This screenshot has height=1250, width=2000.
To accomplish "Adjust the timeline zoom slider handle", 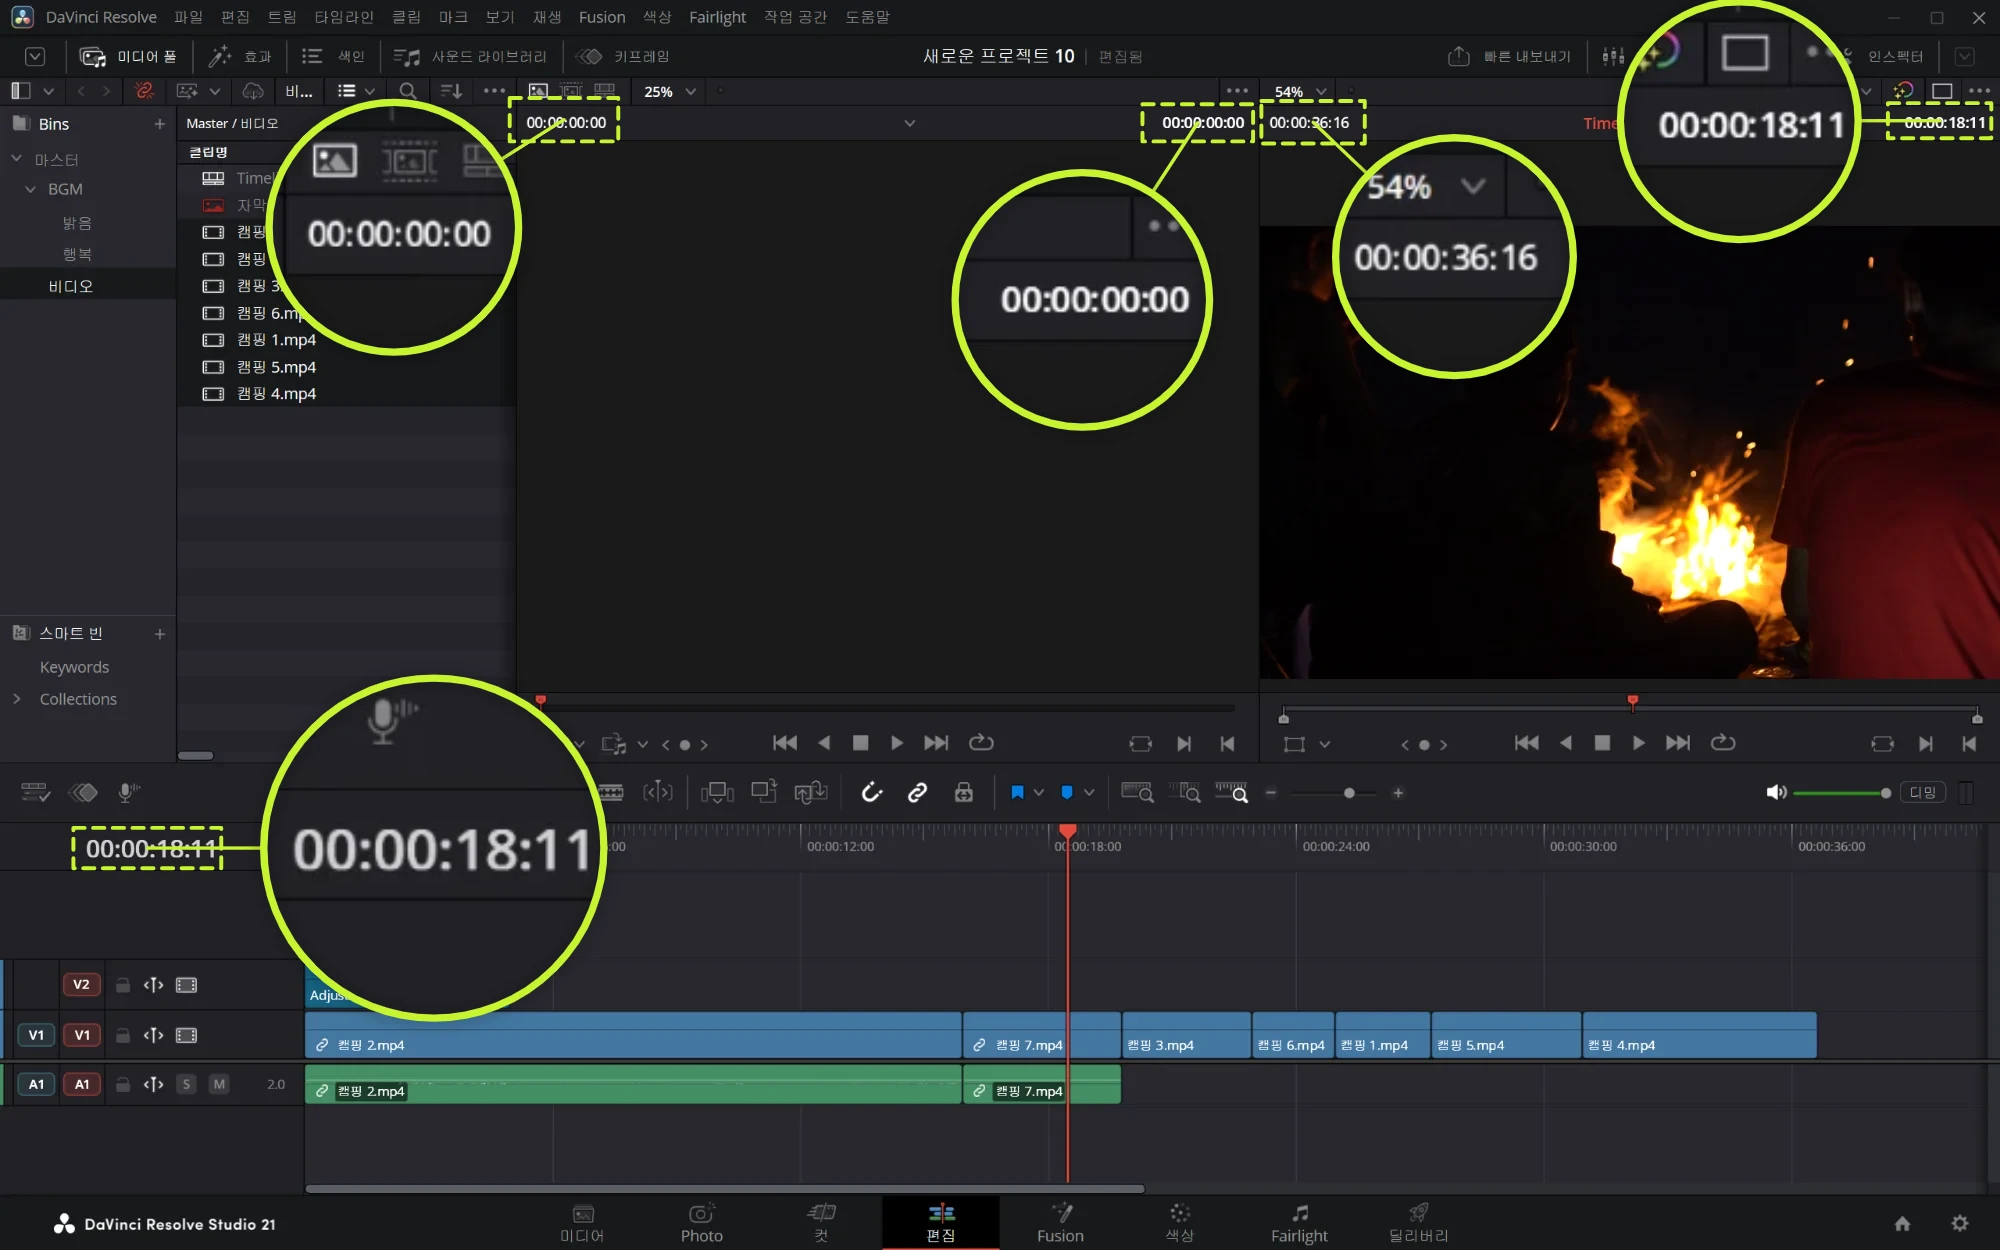I will pyautogui.click(x=1349, y=793).
